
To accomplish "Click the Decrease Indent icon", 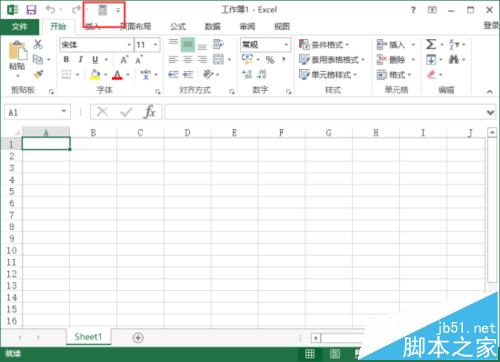I will (173, 74).
